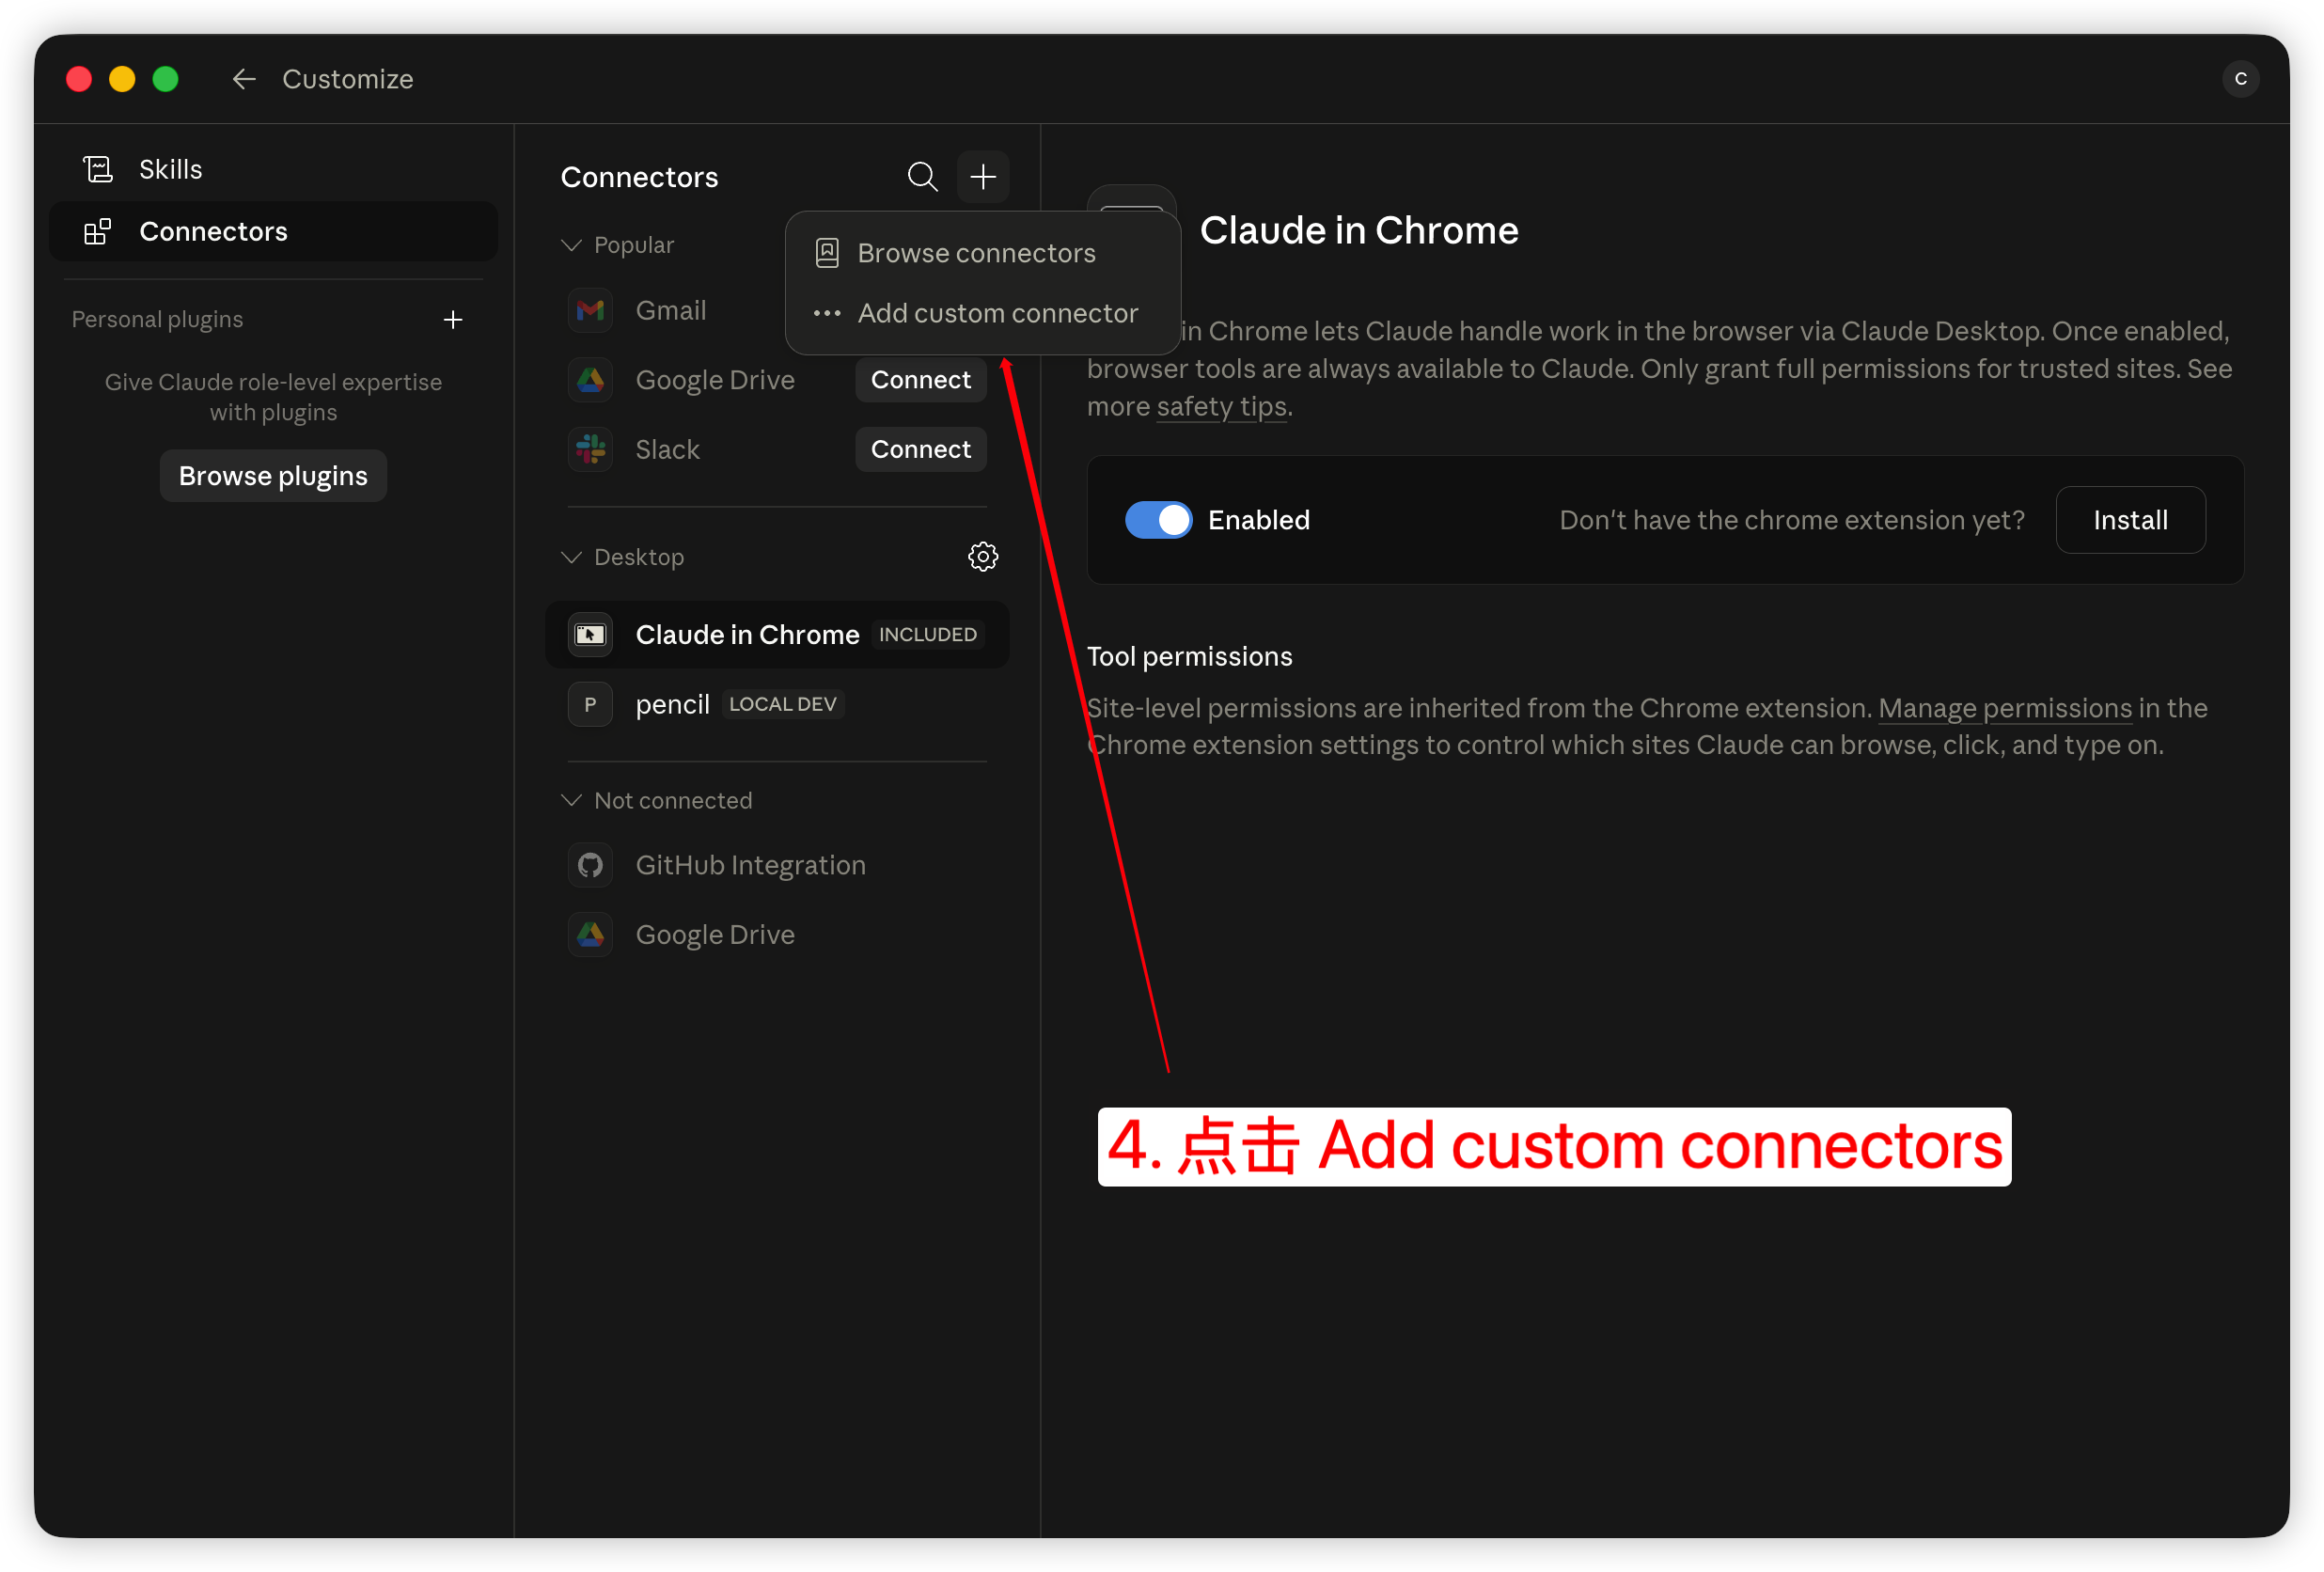Click the LOCAL DEV badge

click(782, 704)
